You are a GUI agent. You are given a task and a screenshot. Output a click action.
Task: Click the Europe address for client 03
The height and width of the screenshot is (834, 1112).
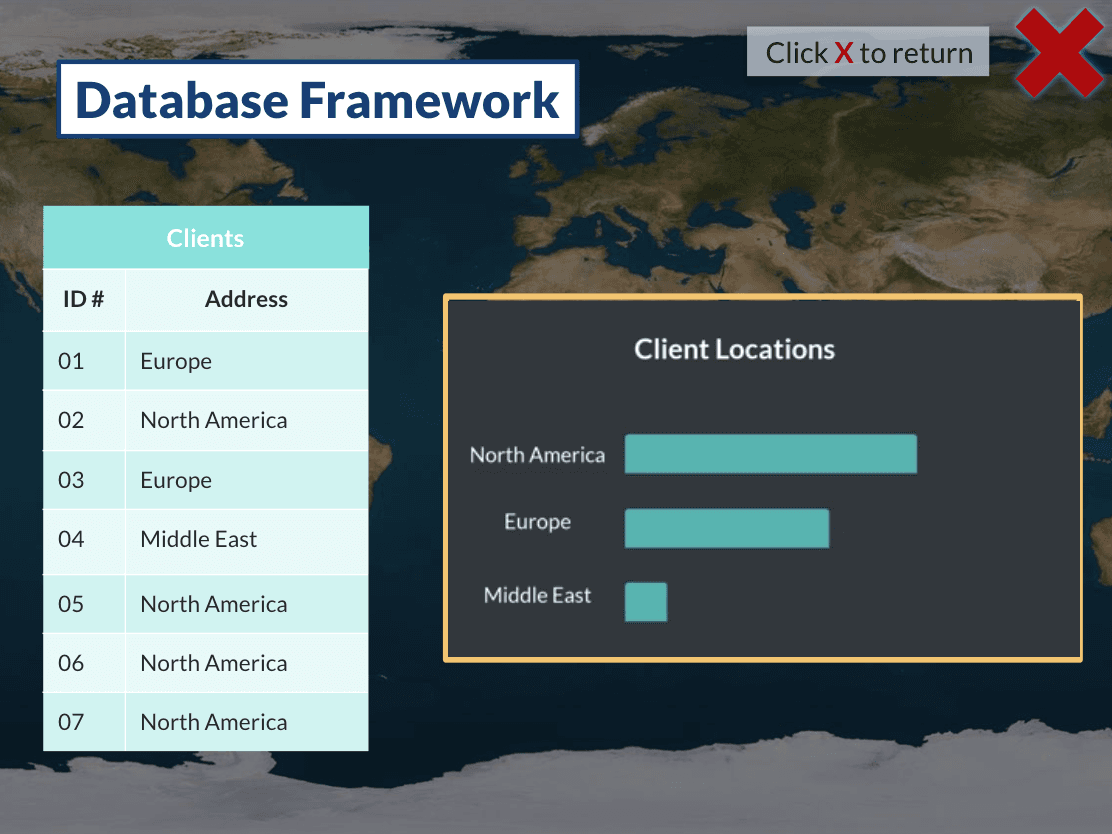[176, 480]
